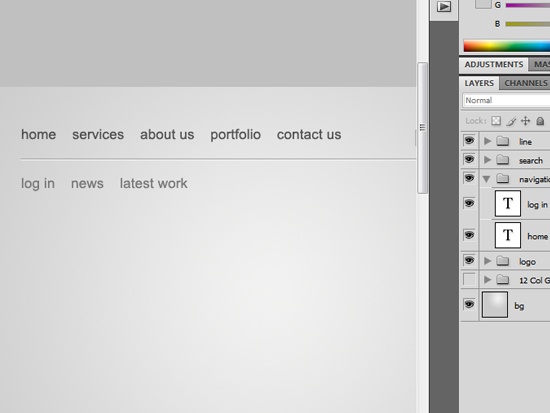This screenshot has height=413, width=550.
Task: Click the about us navigation text
Action: [167, 134]
